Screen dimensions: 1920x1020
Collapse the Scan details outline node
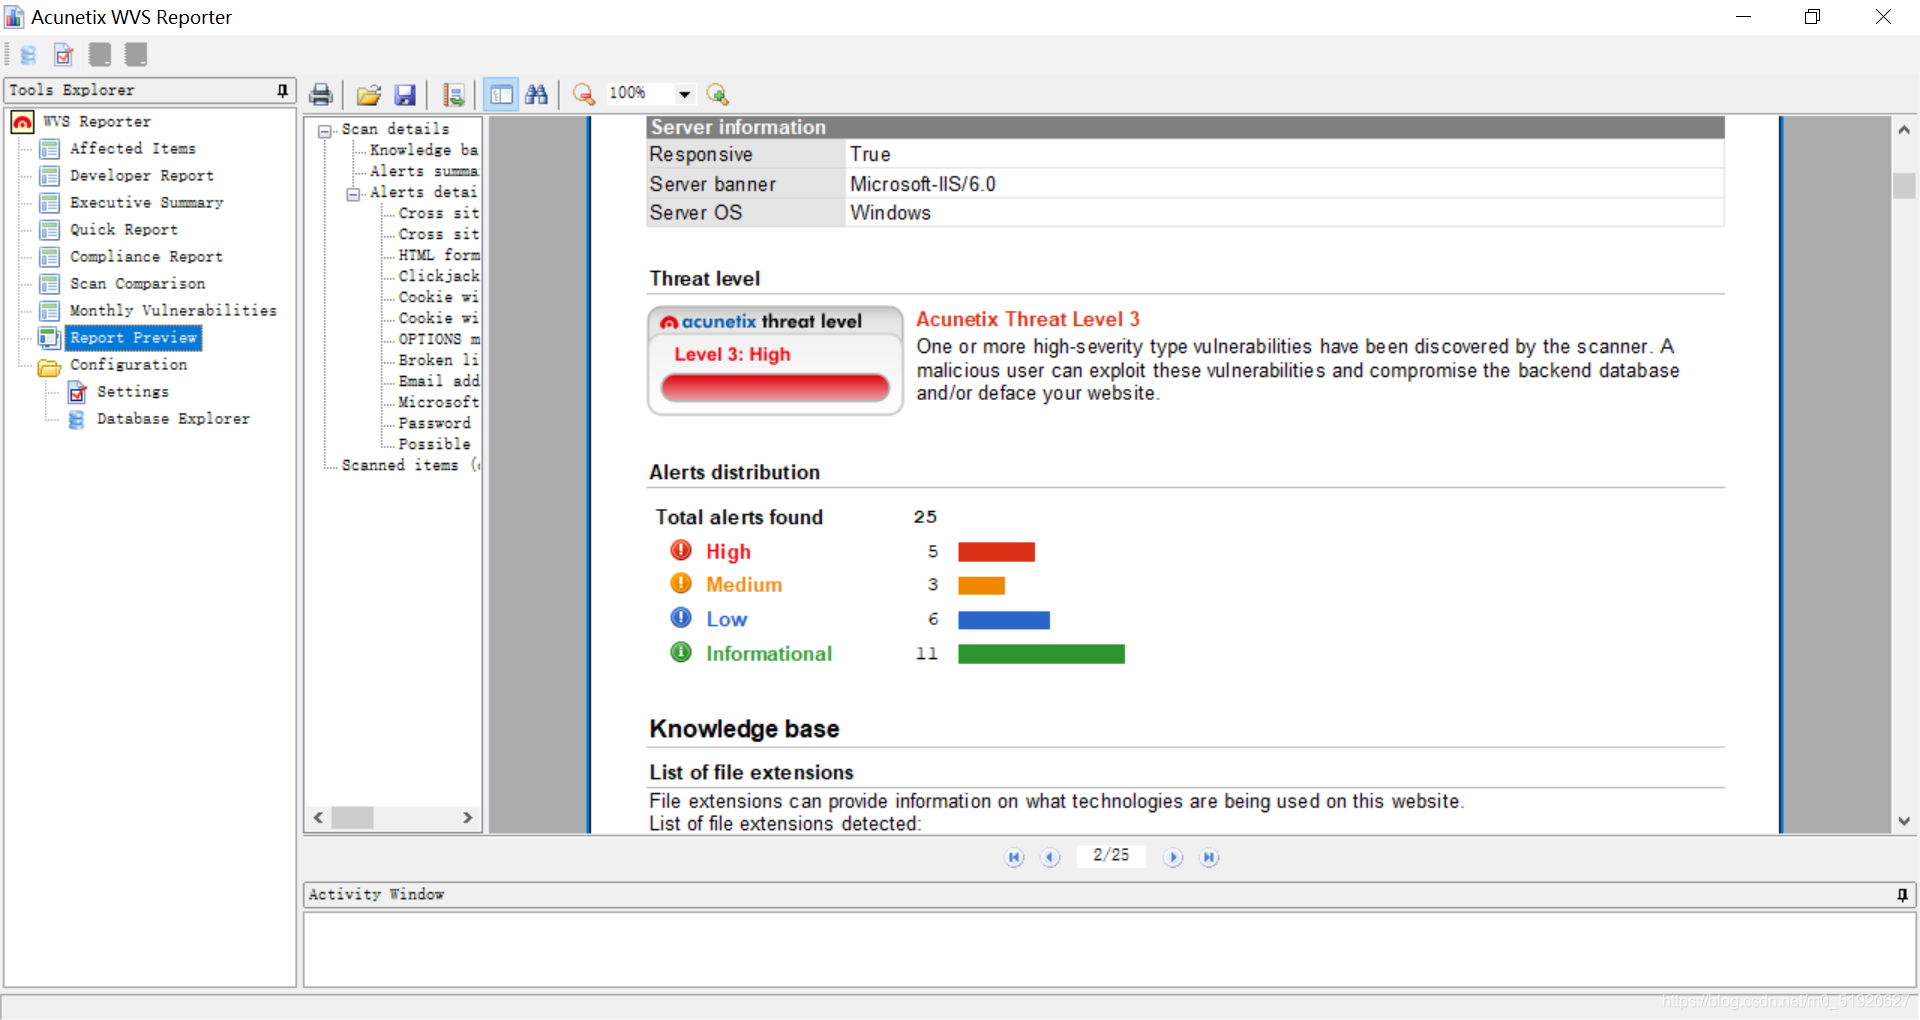click(x=325, y=131)
